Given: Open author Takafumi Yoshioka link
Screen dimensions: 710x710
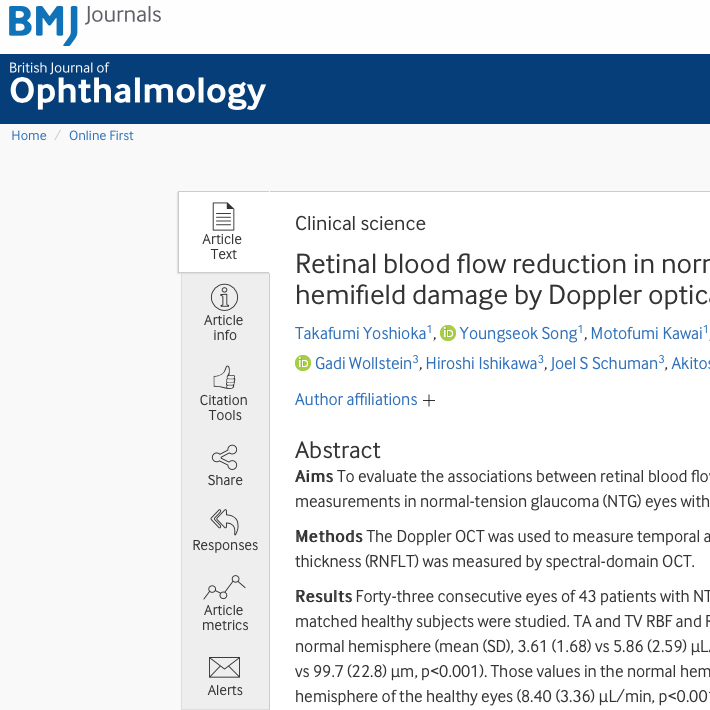Looking at the screenshot, I should pos(360,333).
